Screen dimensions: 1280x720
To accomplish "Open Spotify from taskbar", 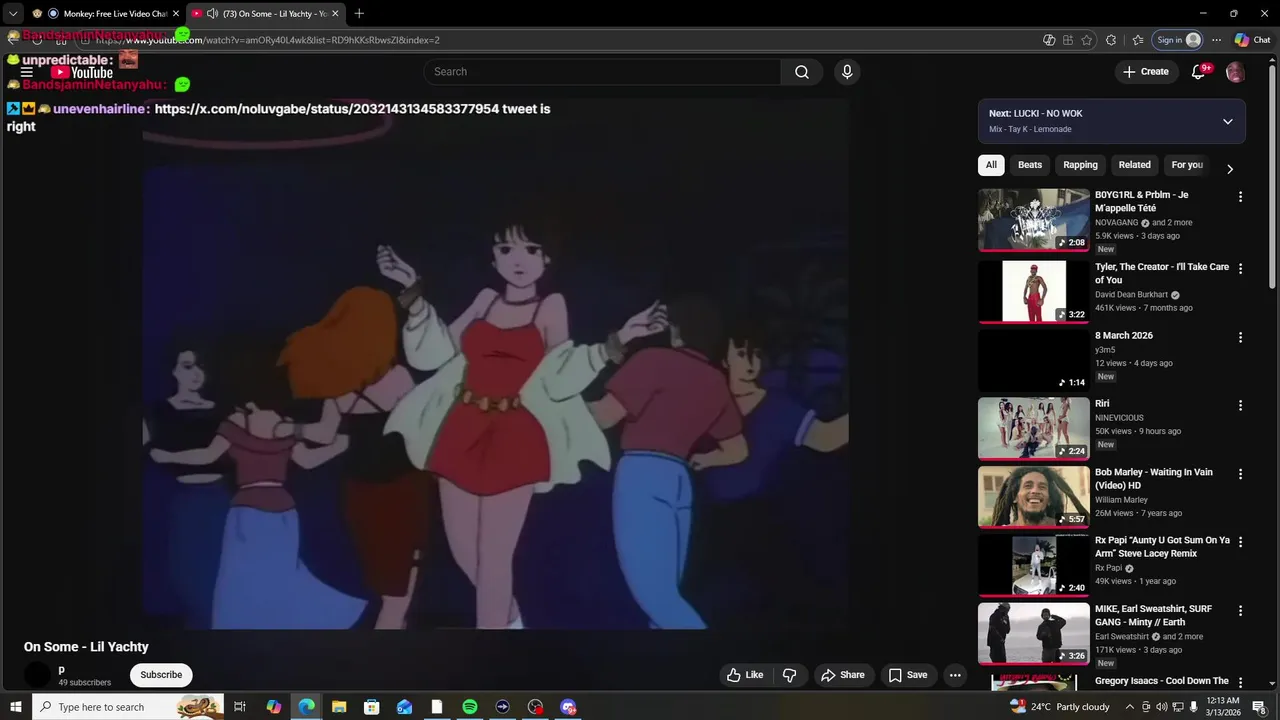I will click(x=470, y=707).
